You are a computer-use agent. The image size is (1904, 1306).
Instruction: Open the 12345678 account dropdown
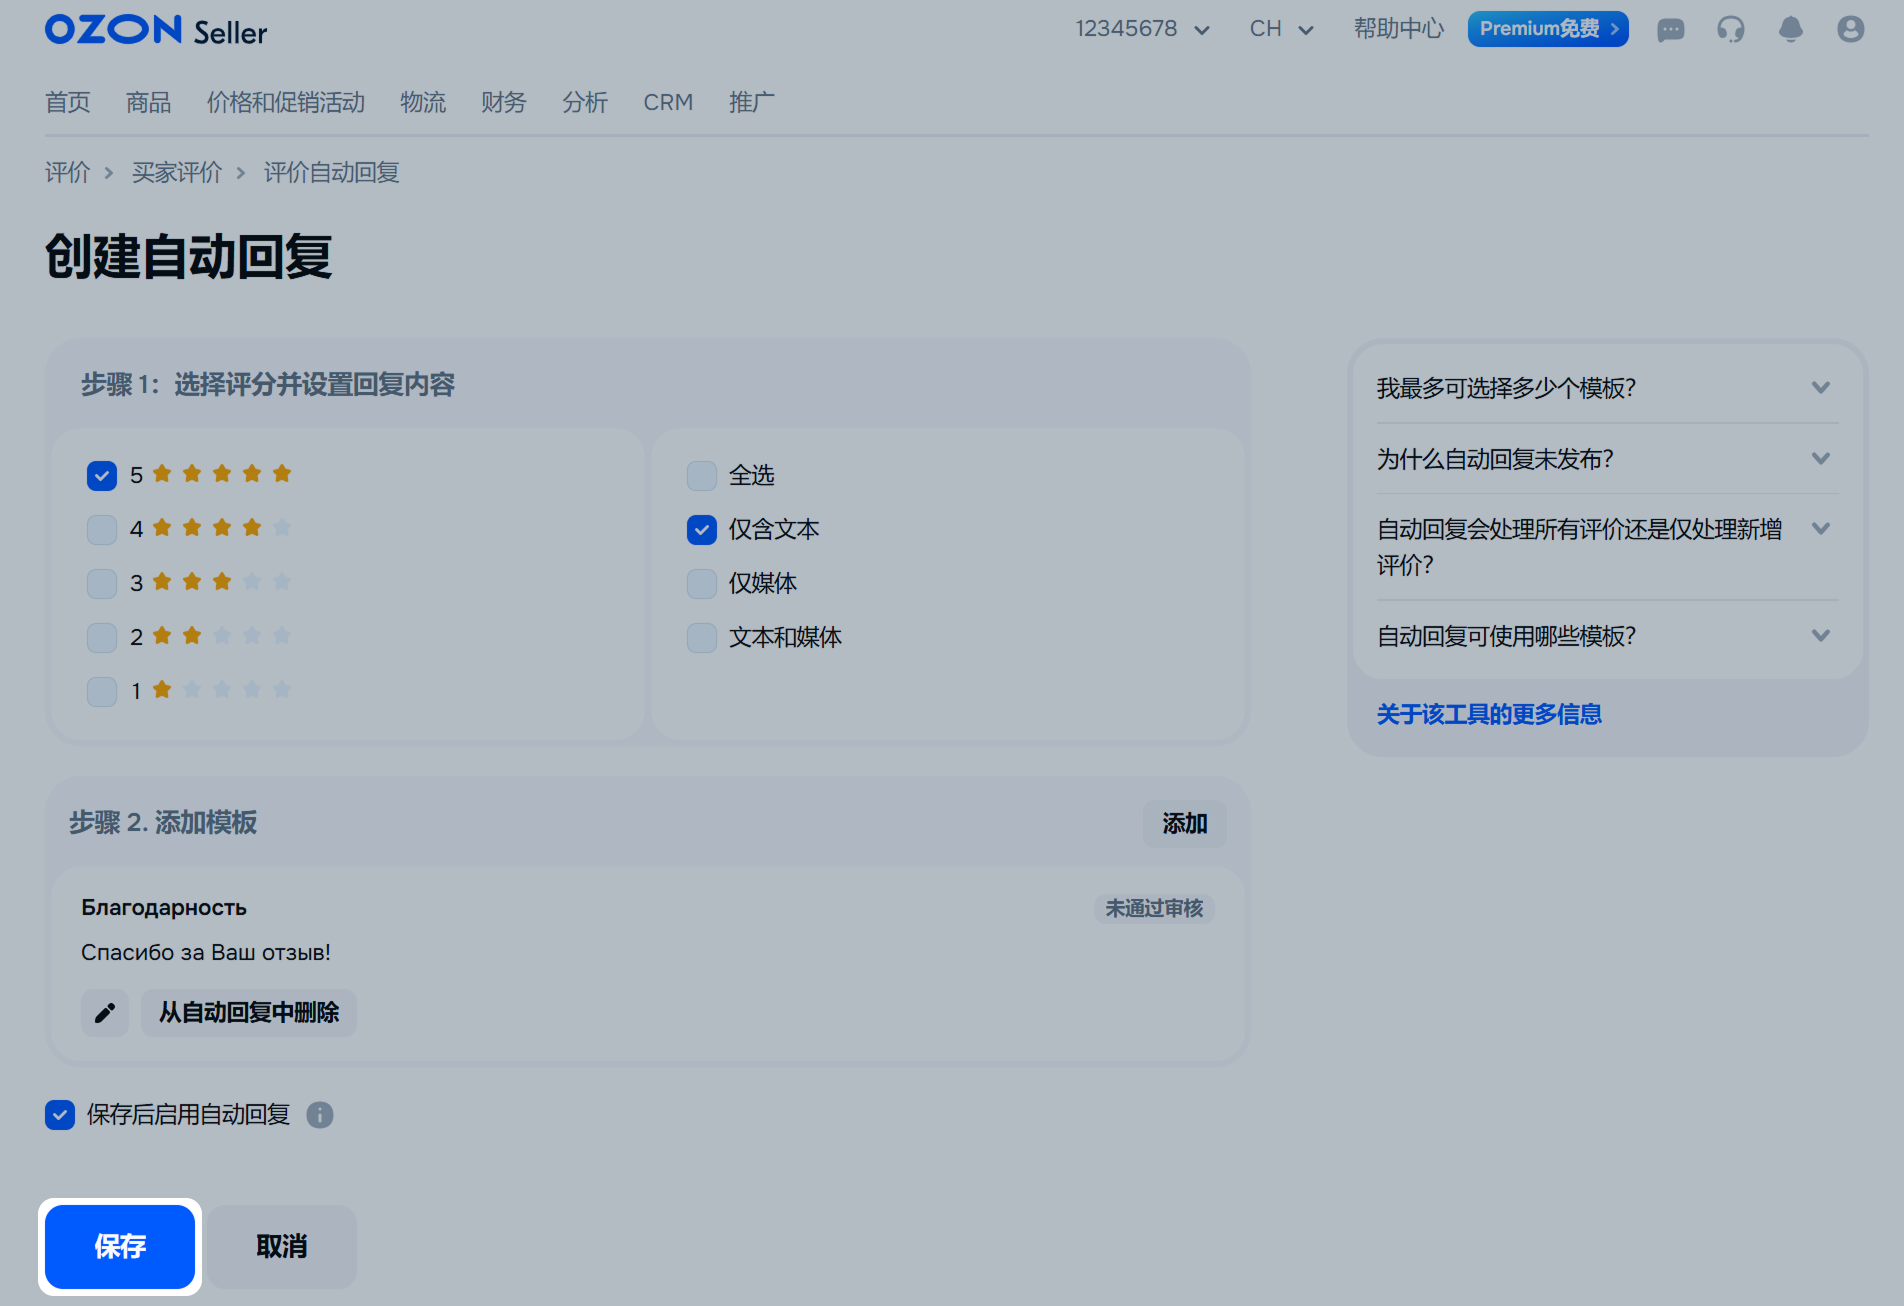(1142, 29)
